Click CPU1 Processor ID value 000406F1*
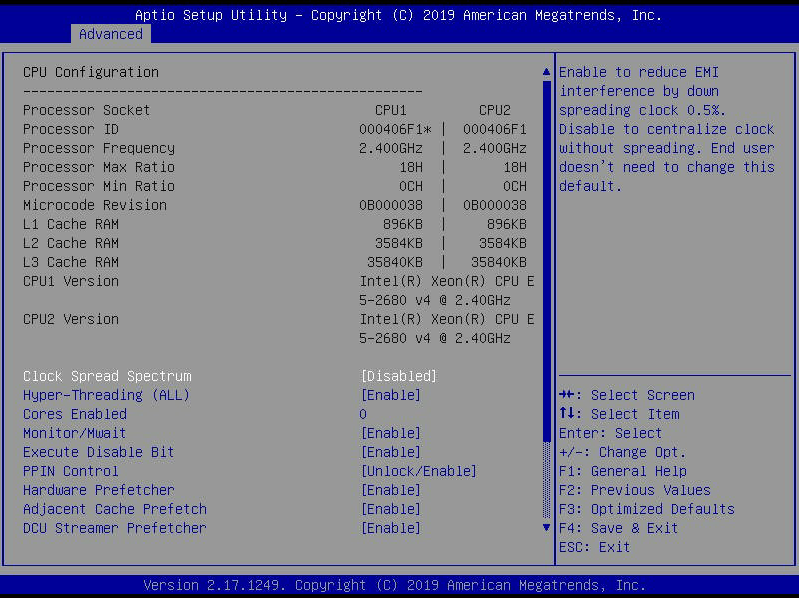Image resolution: width=799 pixels, height=598 pixels. click(x=395, y=129)
